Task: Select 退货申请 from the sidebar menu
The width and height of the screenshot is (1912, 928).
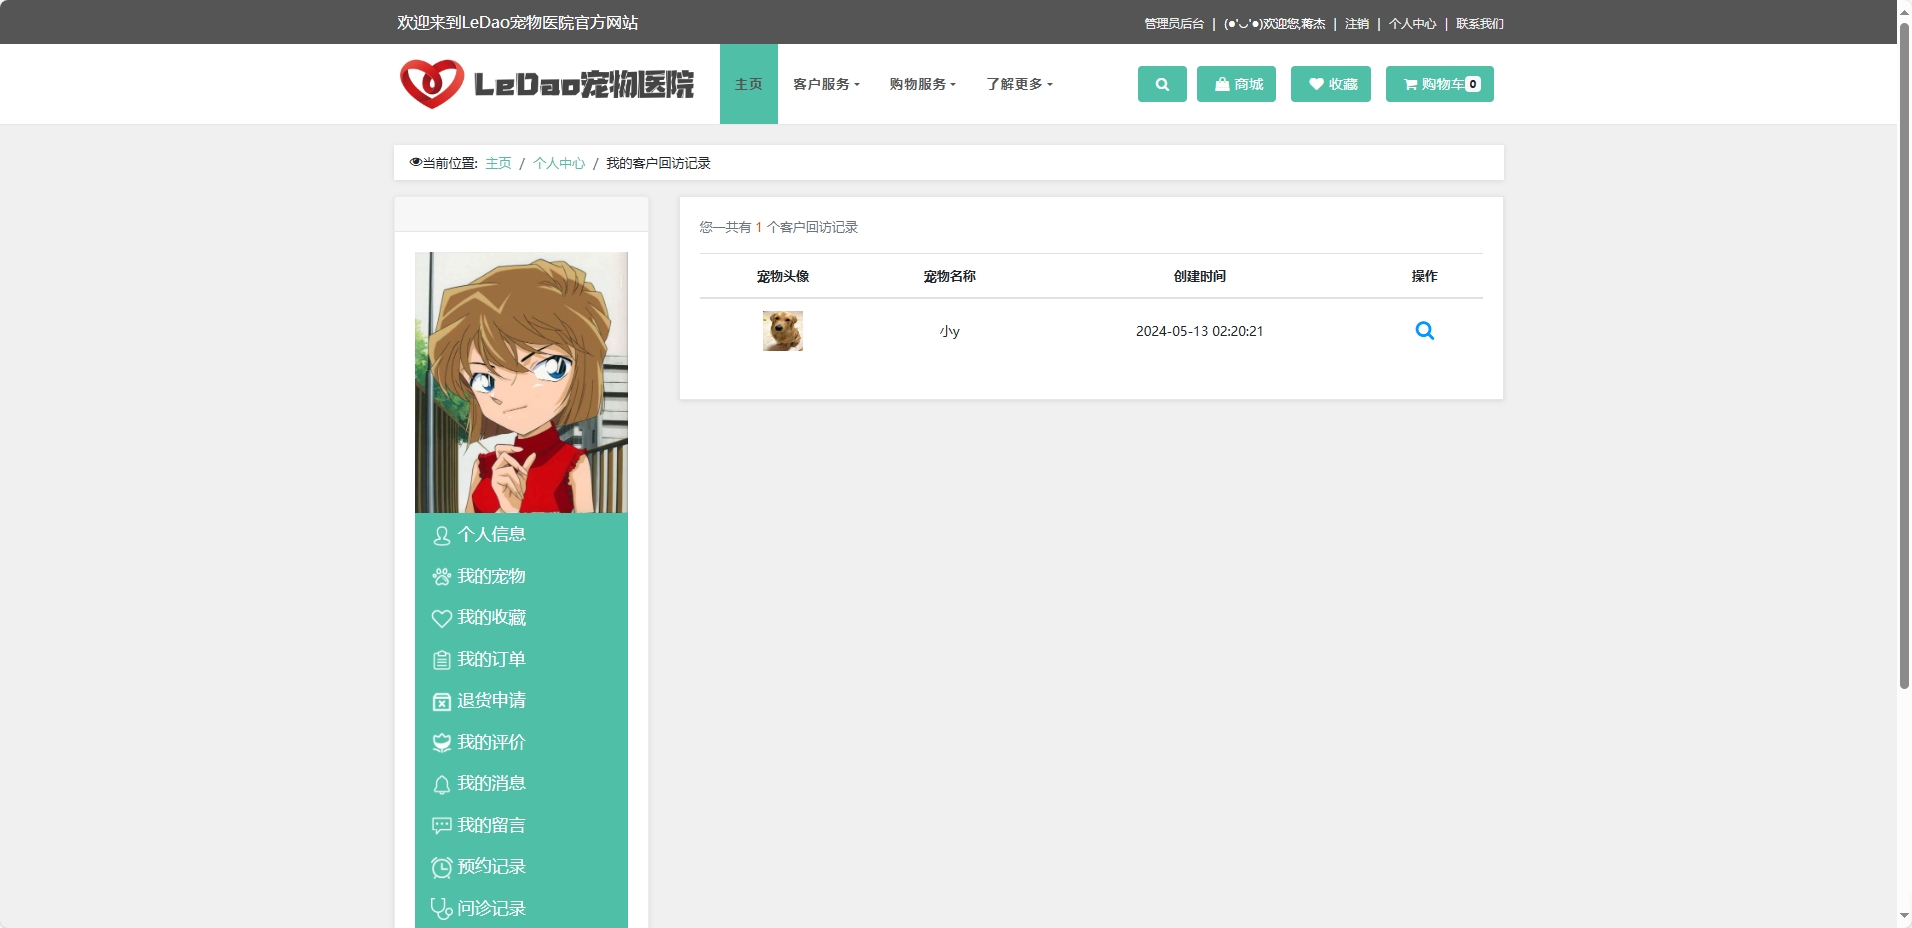Action: click(x=492, y=700)
